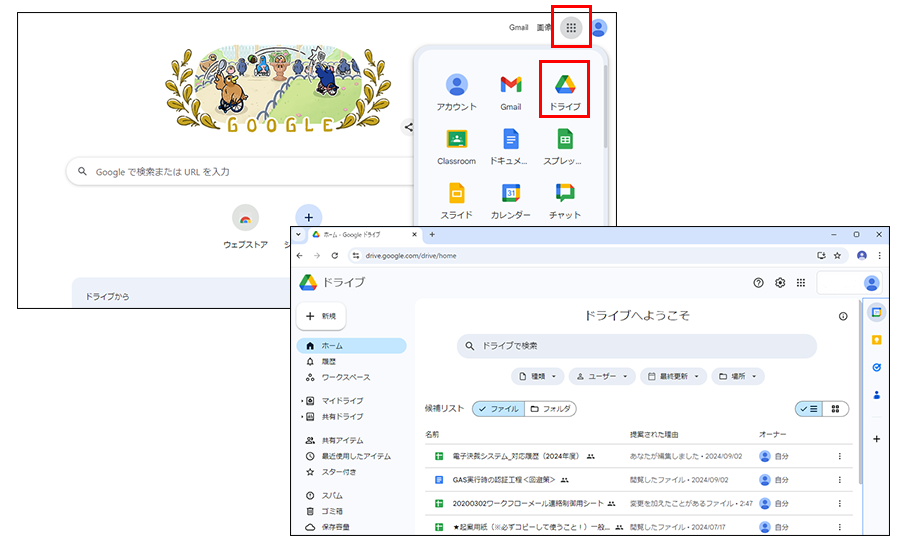Open Google Keep in the side panel
Viewport: 900px width, 550px height.
coord(876,340)
